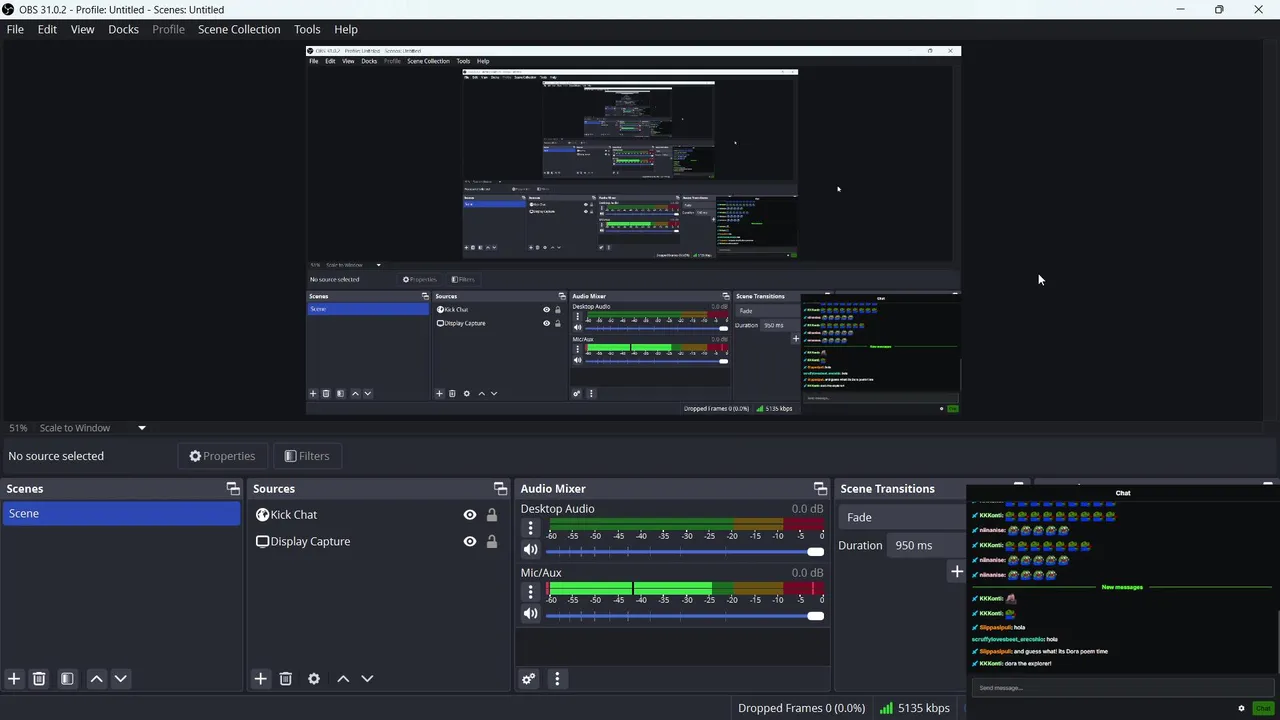Open the View menu

(x=82, y=29)
